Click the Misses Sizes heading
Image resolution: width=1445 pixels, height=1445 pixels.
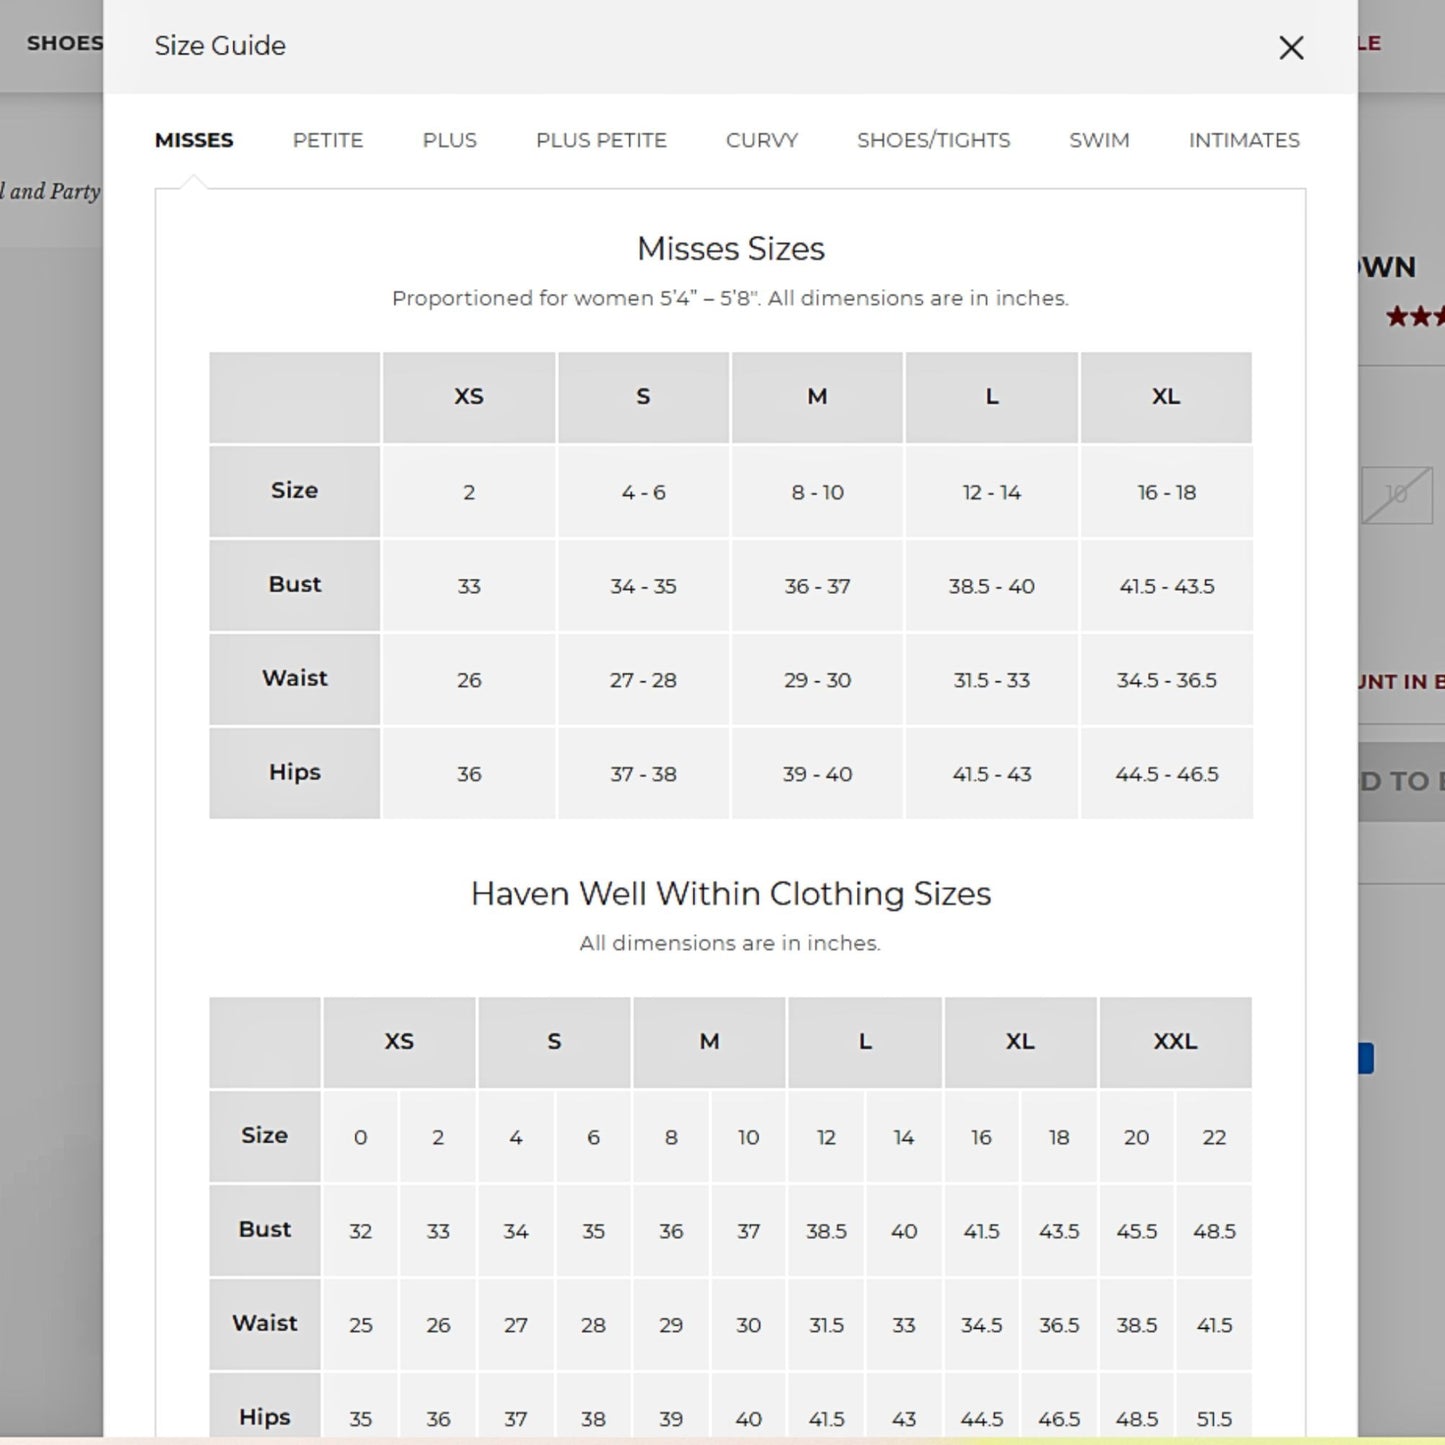730,248
